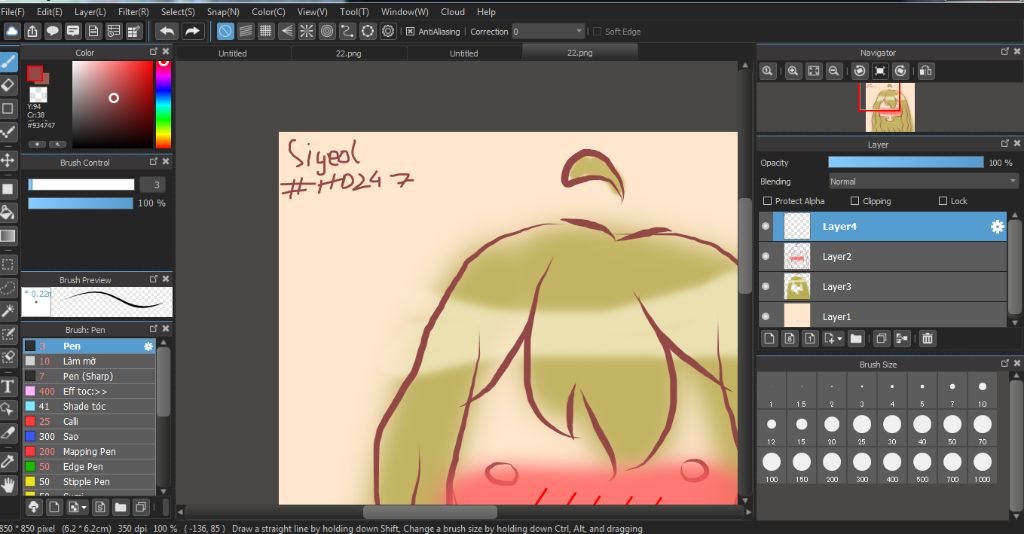Zoom out using Navigator magnifier minus
1024x534 pixels.
pos(833,71)
